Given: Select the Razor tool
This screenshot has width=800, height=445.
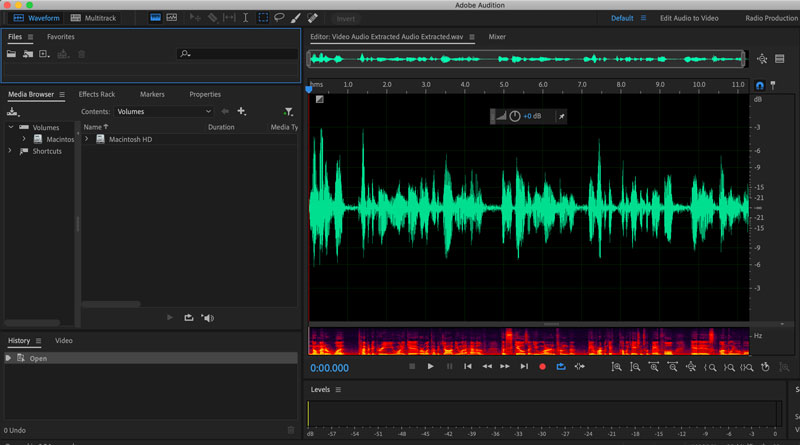Looking at the screenshot, I should point(212,18).
